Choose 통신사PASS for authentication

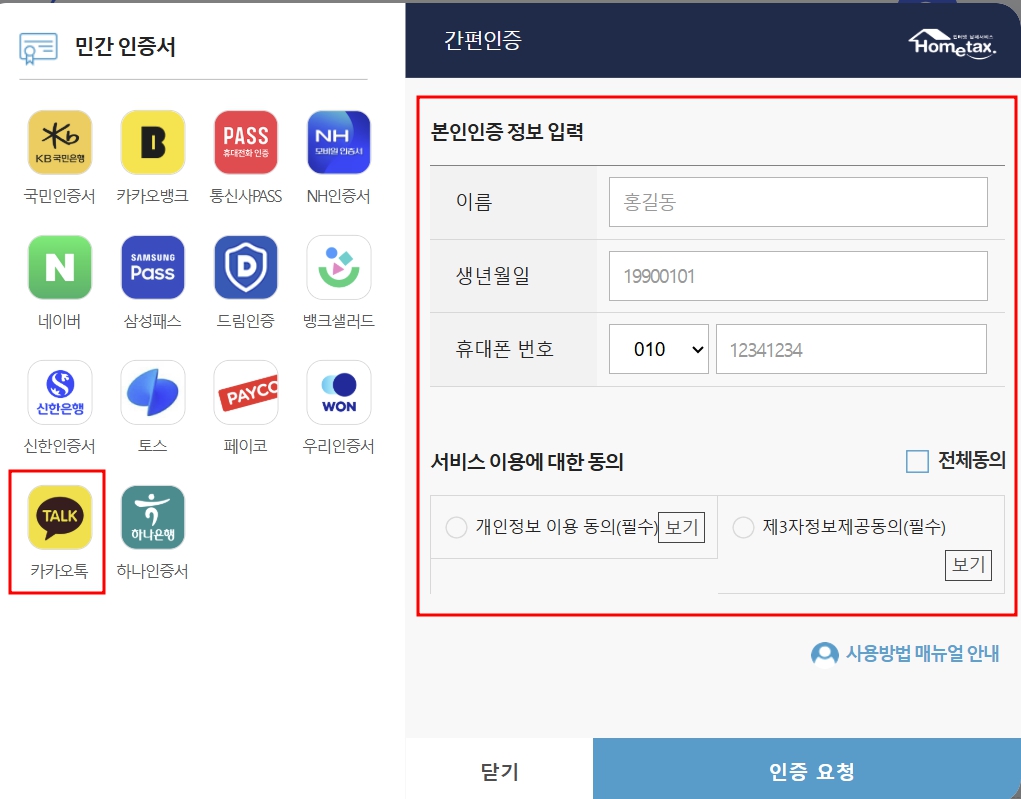(245, 141)
